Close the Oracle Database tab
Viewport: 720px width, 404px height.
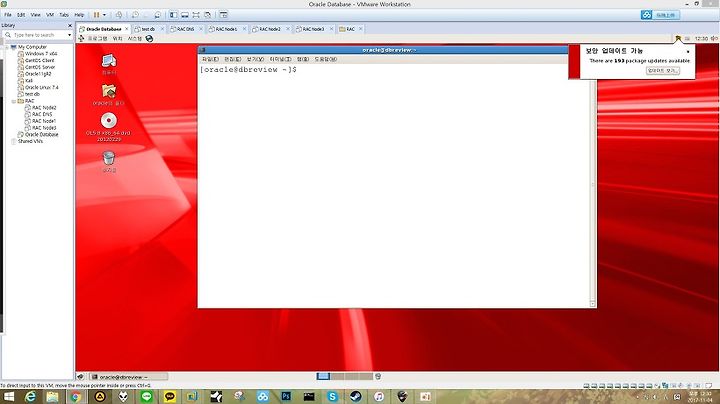(x=127, y=29)
